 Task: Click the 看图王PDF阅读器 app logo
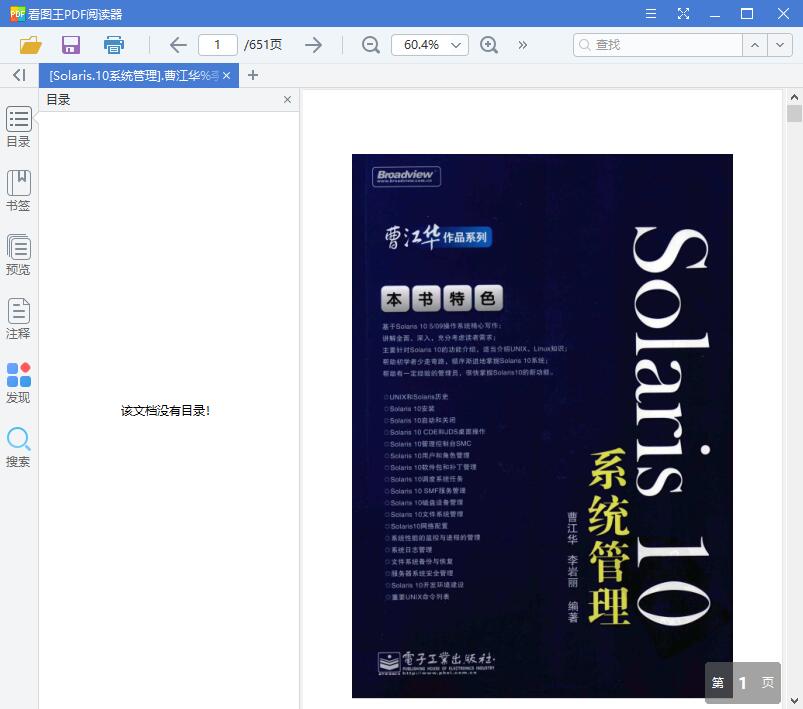tap(17, 14)
